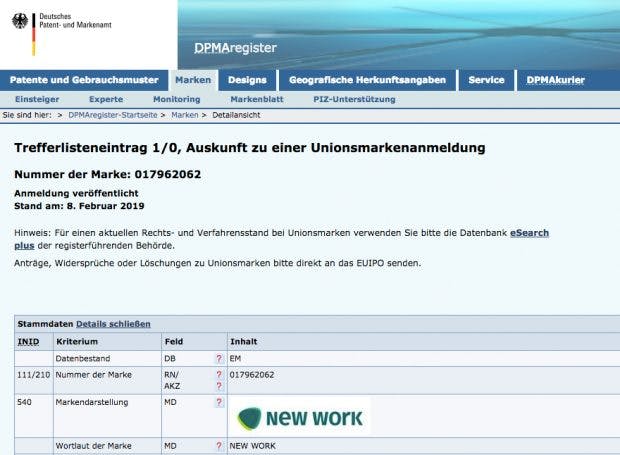Click the DPMAregister banner title

click(235, 48)
